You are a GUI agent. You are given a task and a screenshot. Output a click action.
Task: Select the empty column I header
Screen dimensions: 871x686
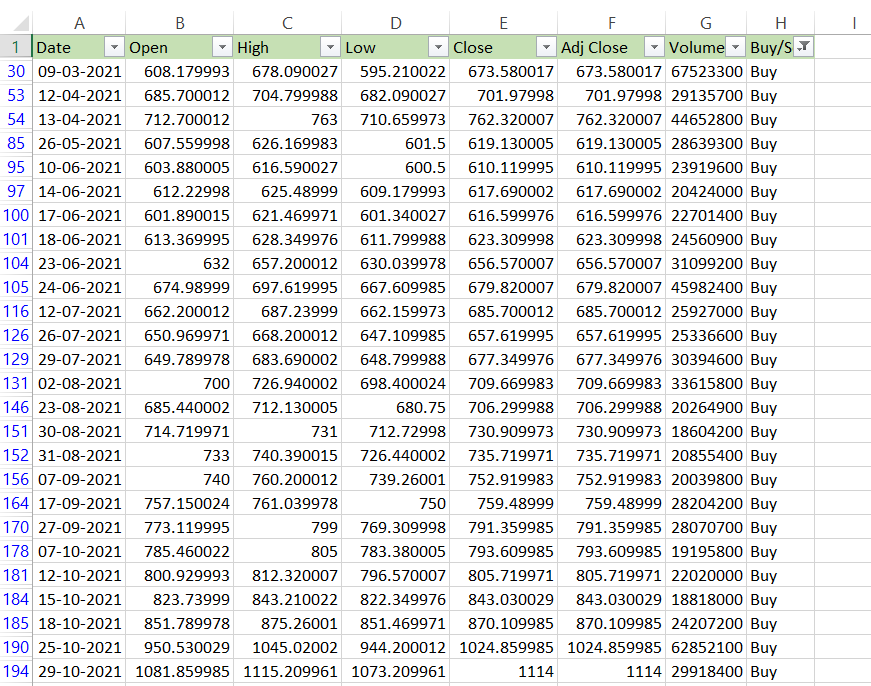(x=853, y=22)
